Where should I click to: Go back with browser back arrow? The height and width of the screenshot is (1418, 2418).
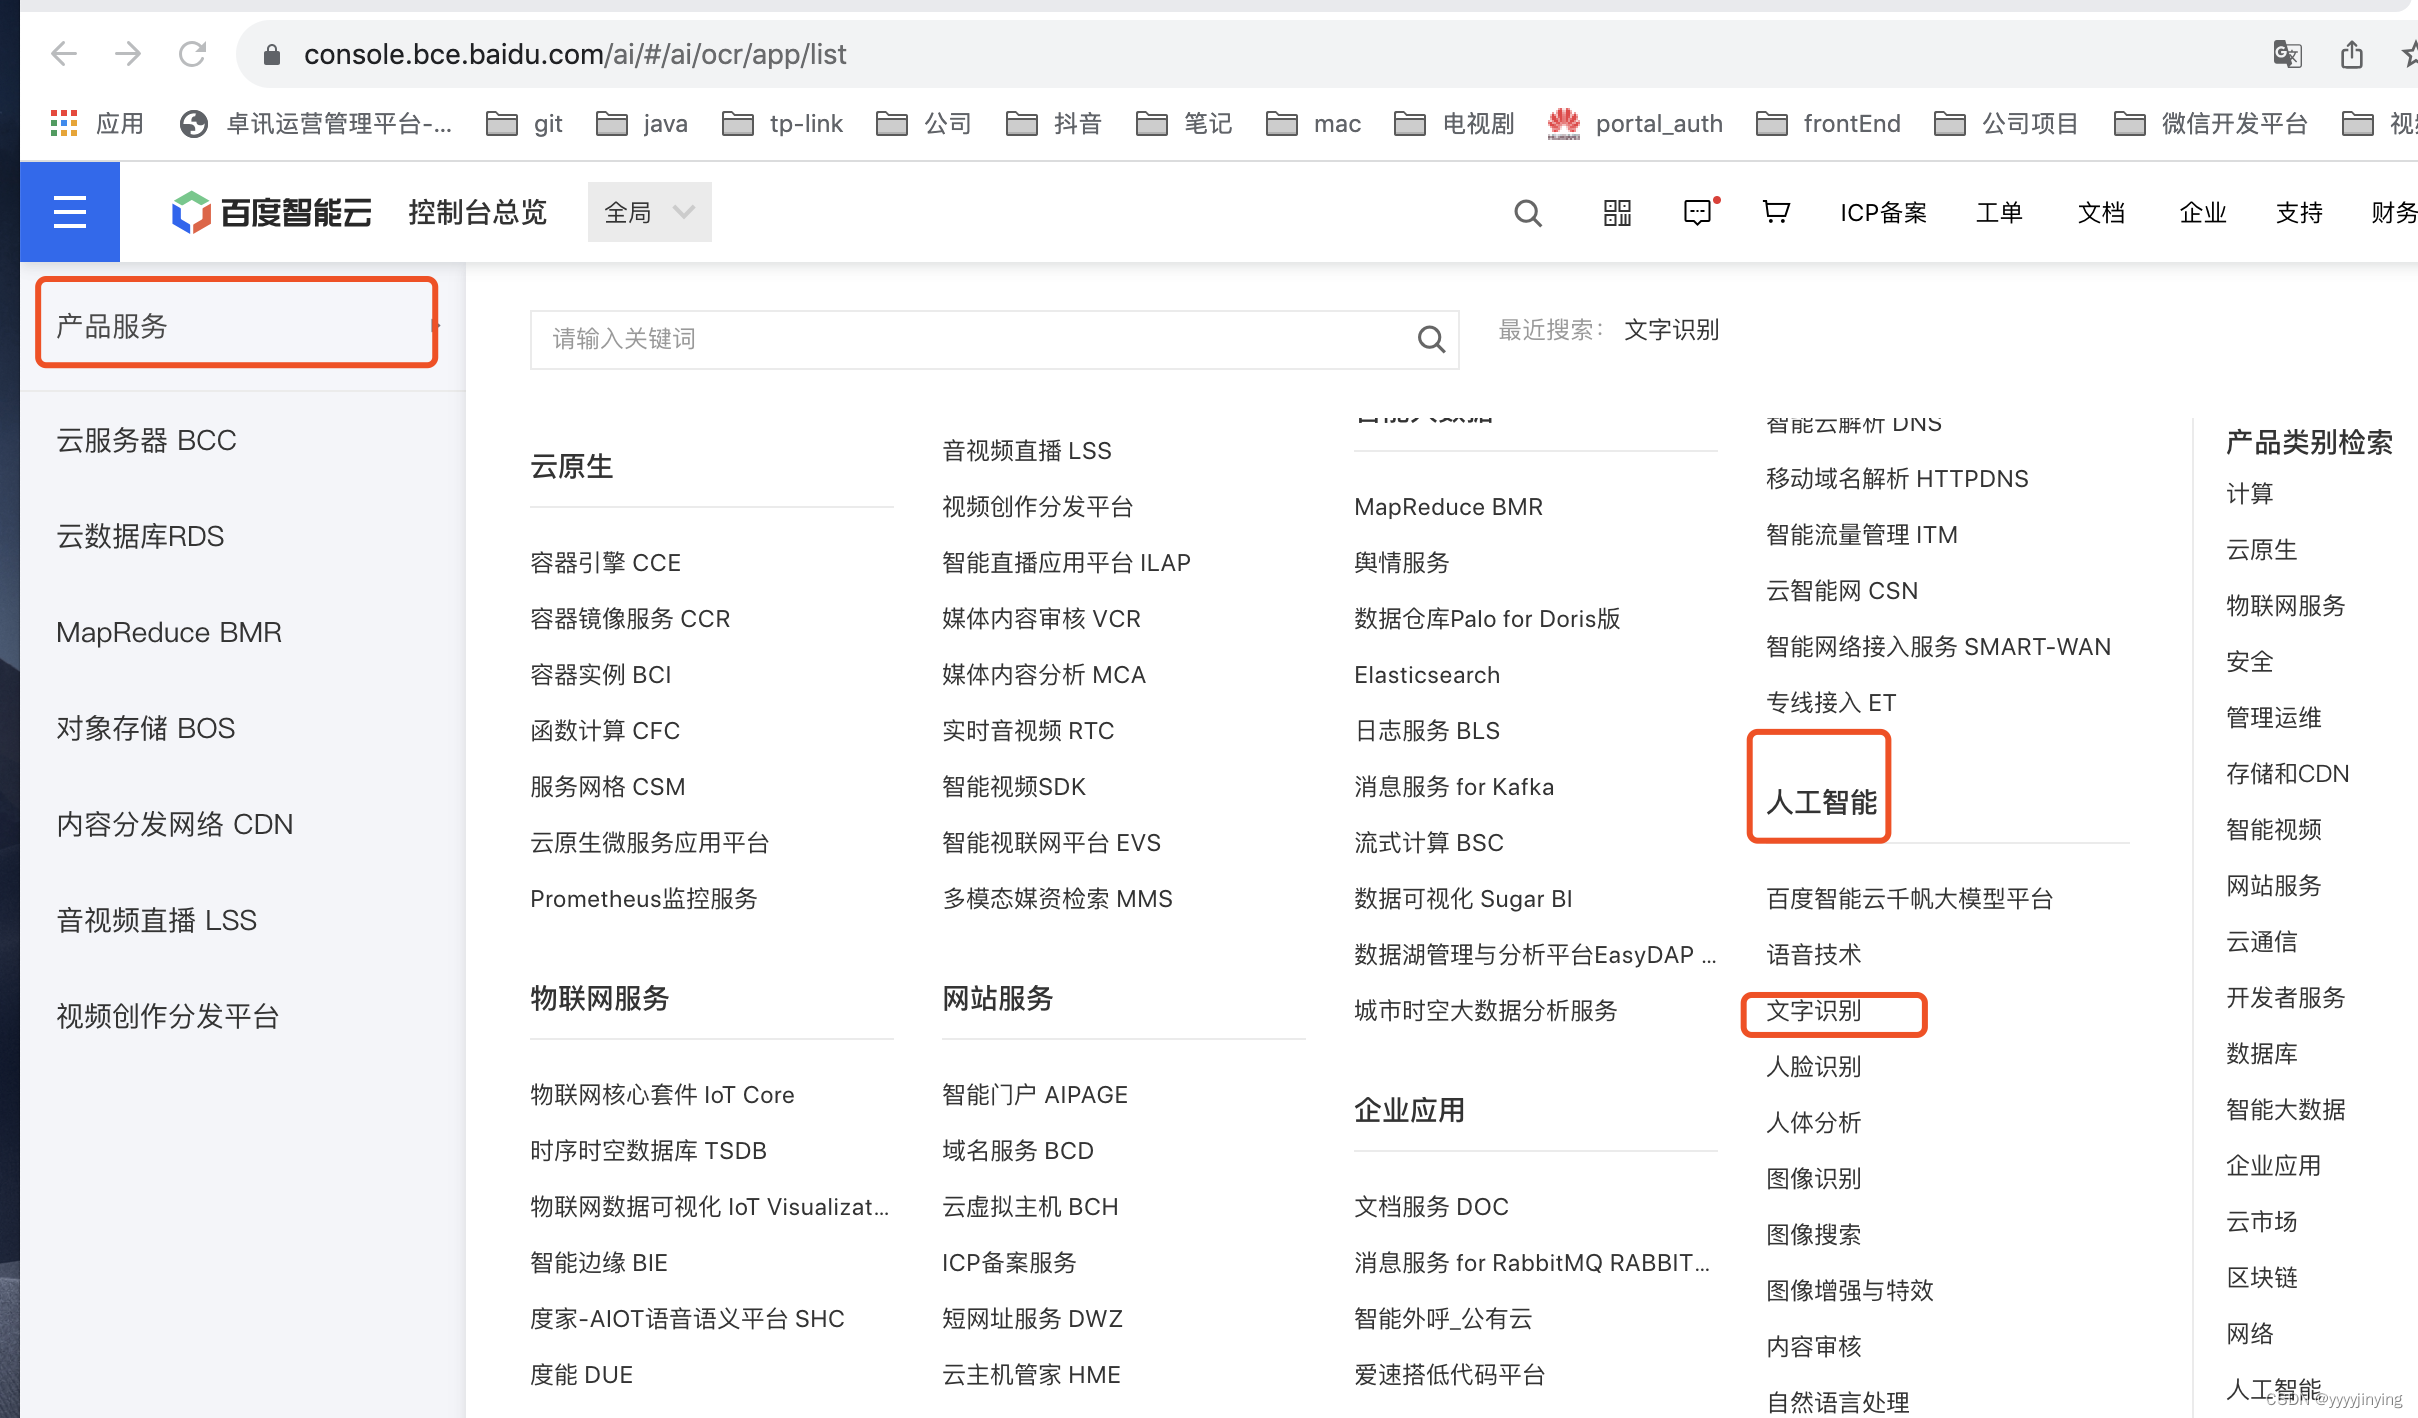[x=64, y=54]
